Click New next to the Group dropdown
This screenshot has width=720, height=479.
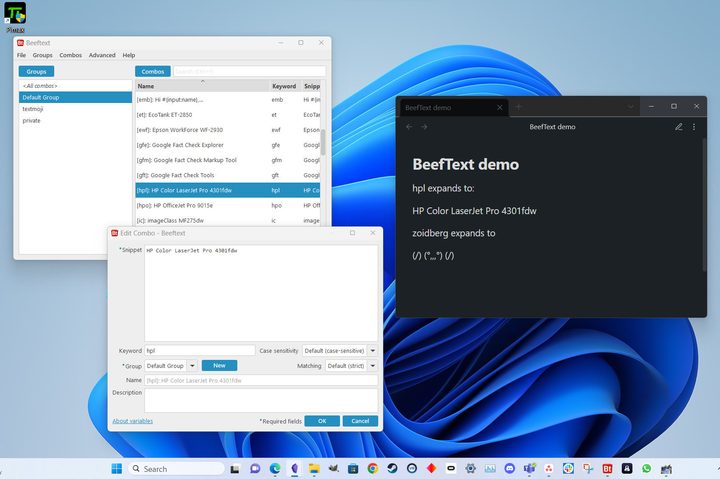click(219, 366)
